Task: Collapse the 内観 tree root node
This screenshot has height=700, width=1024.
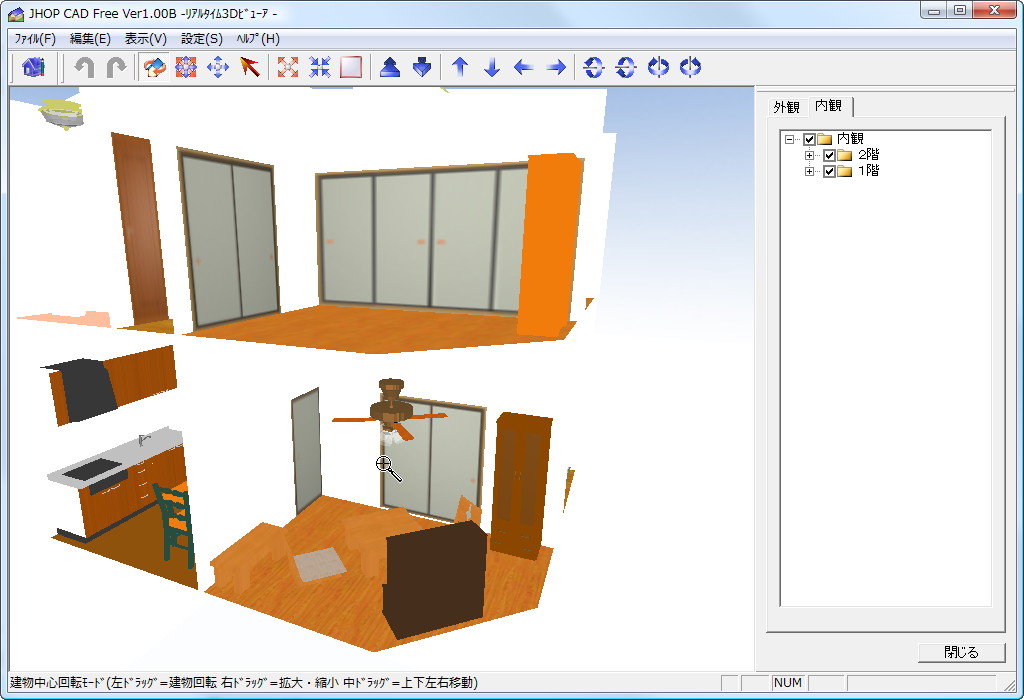Action: (790, 139)
